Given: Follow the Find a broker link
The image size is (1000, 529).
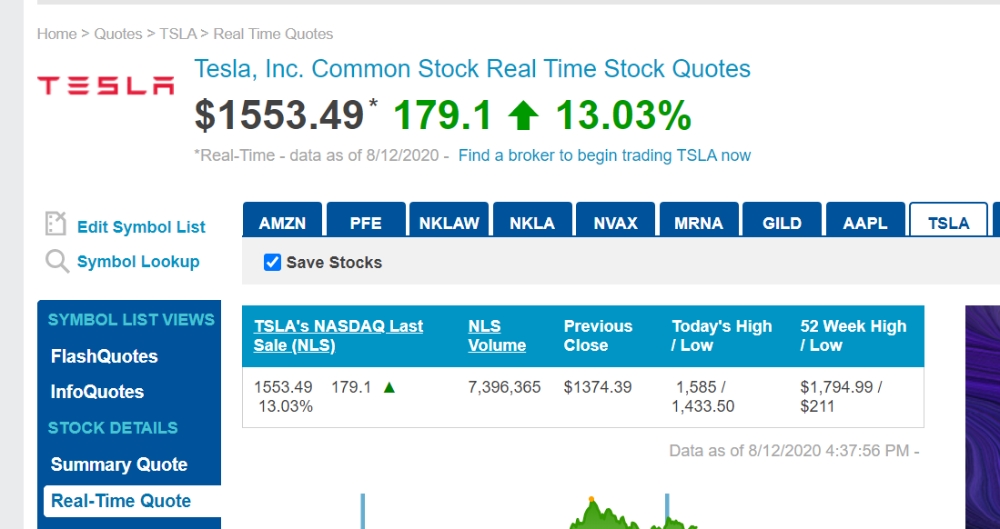Looking at the screenshot, I should pos(604,156).
